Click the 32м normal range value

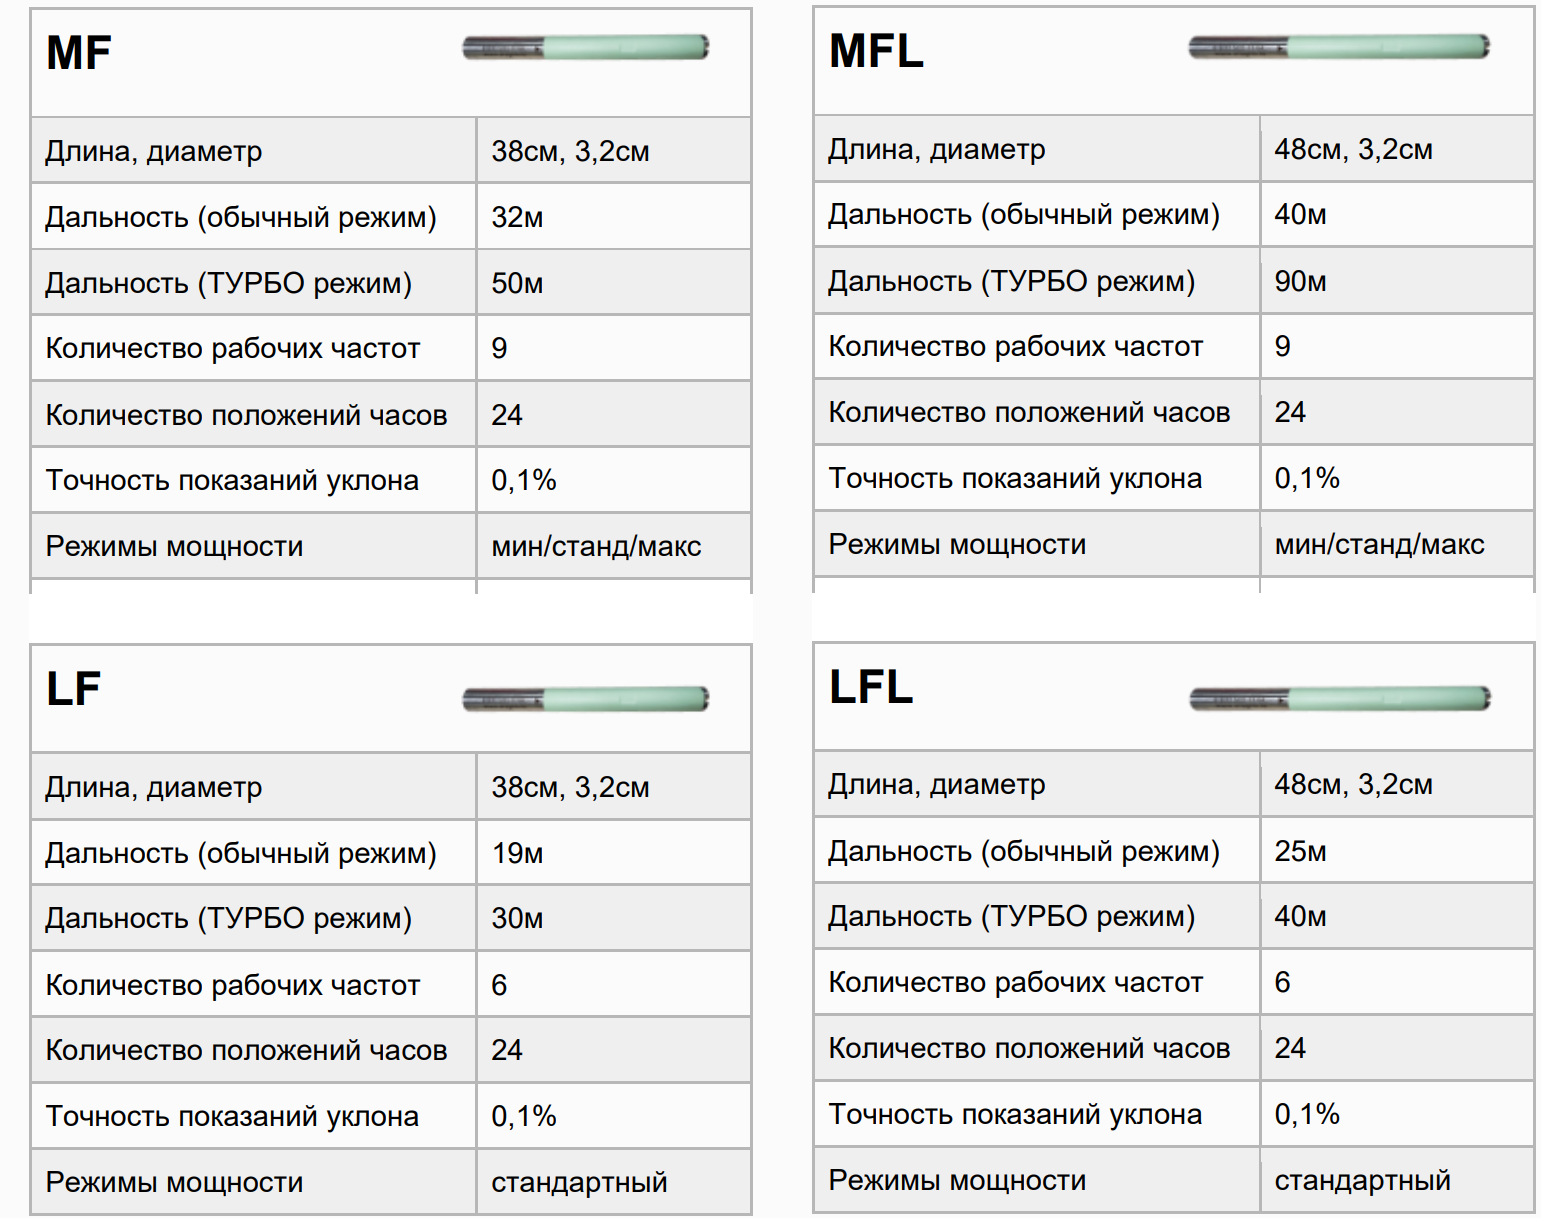pos(517,217)
